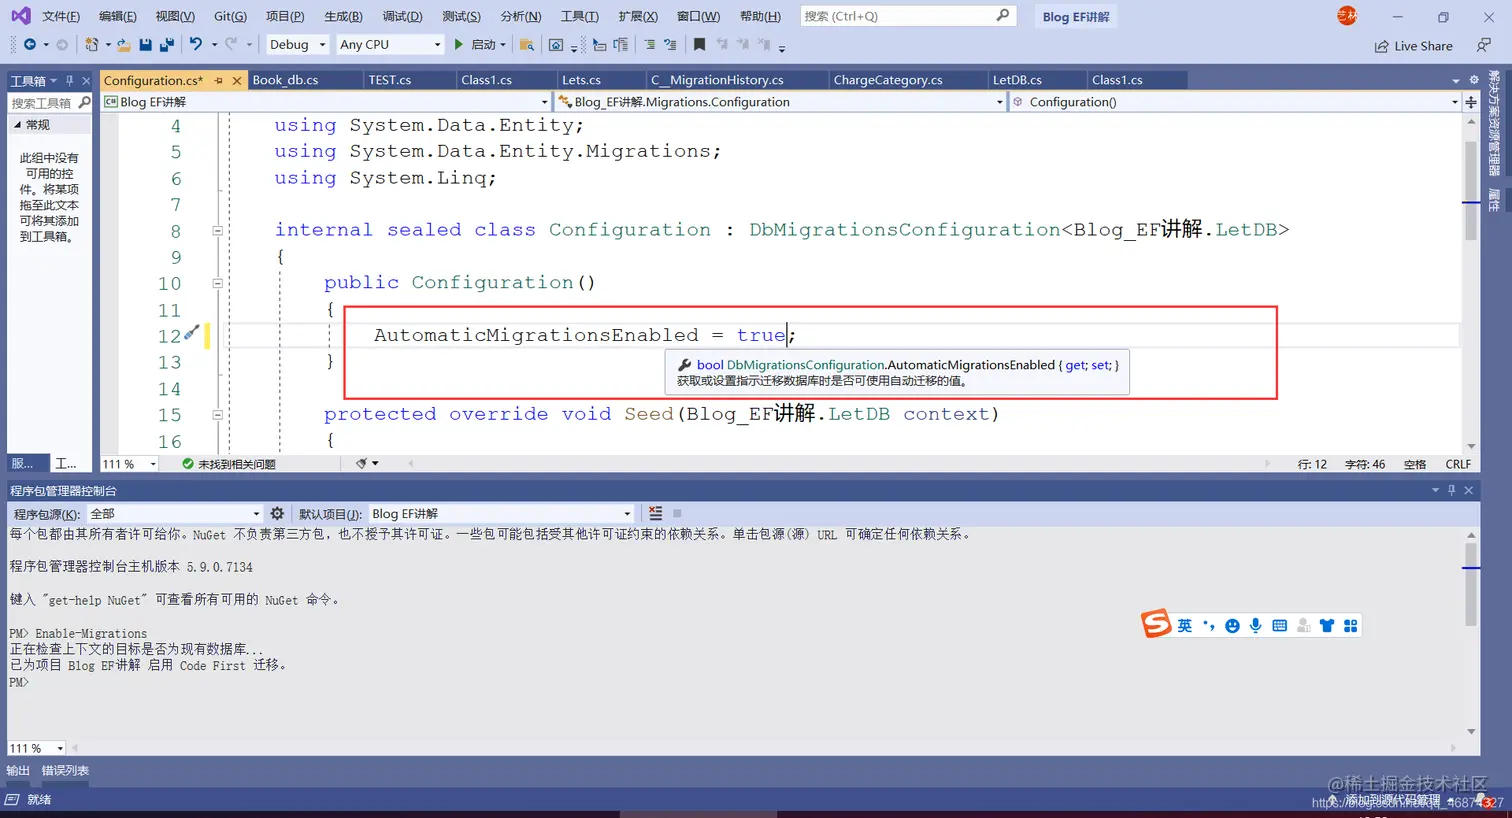1512x818 pixels.
Task: Collapse the Configuration() constructor outlining on line 10
Action: coord(217,283)
